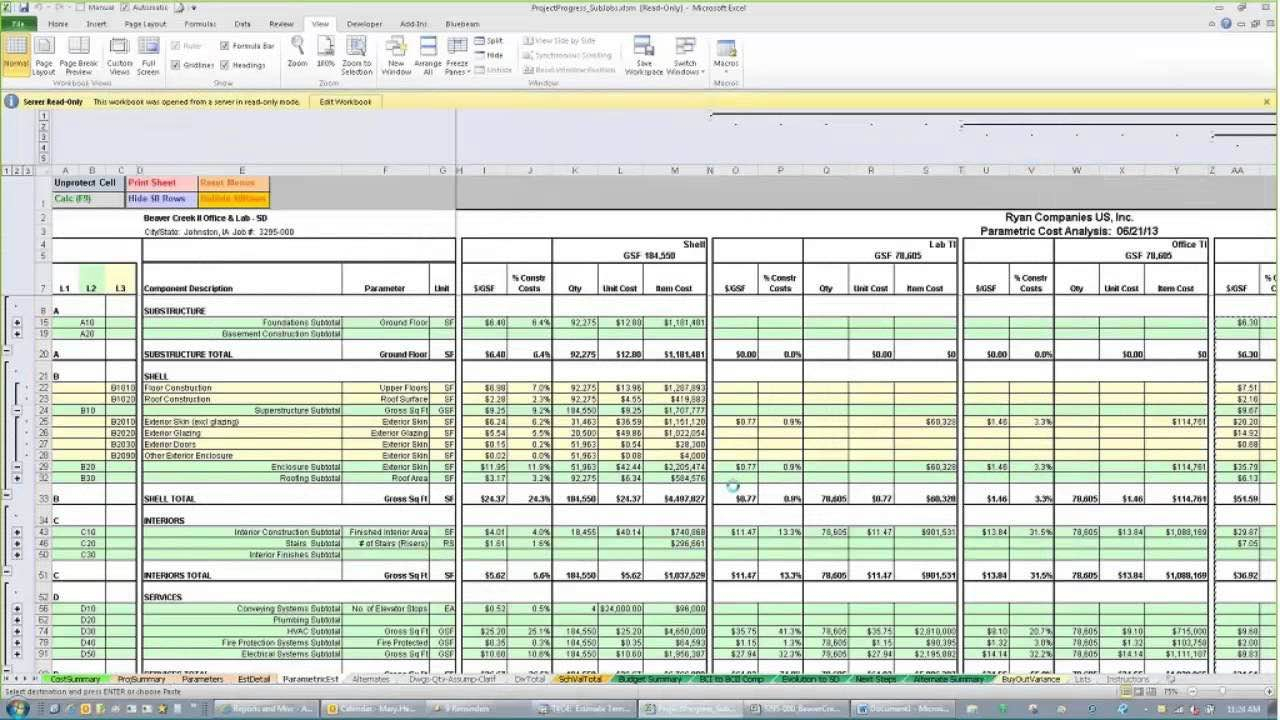Screen dimensions: 1280x720
Task: Switch to the Developer ribbon tab
Action: pyautogui.click(x=364, y=24)
